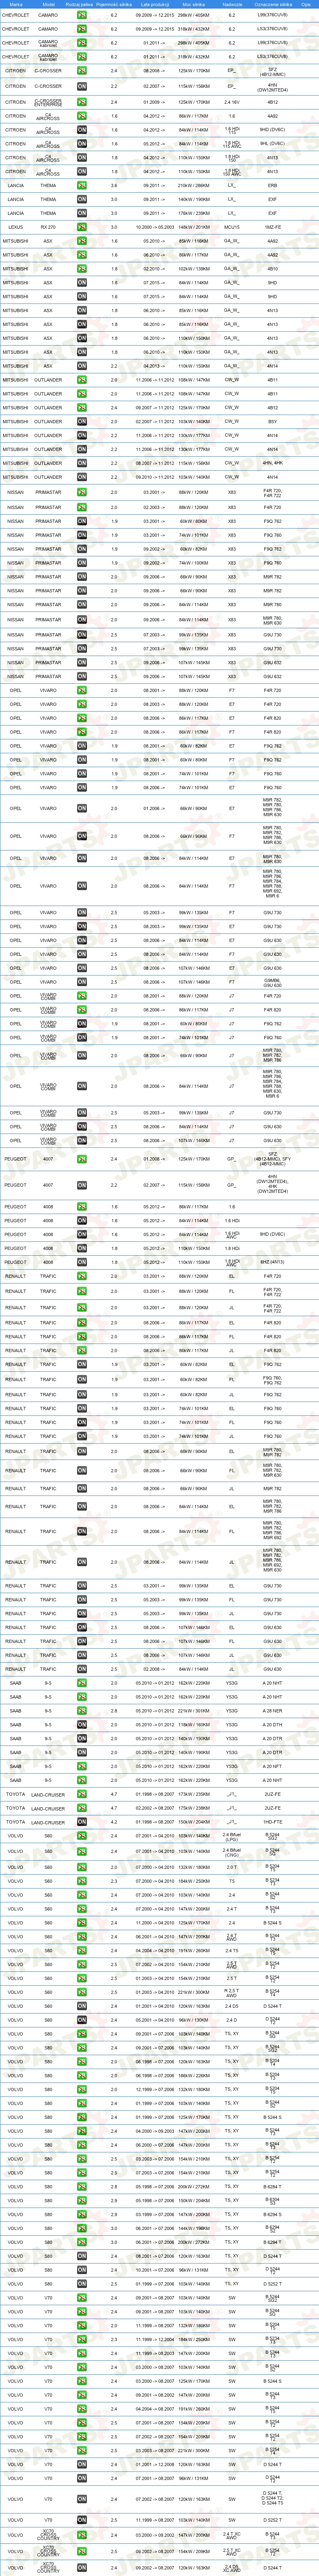The height and width of the screenshot is (2576, 319).
Task: Click the Nadwozie column header
Action: [x=232, y=4]
